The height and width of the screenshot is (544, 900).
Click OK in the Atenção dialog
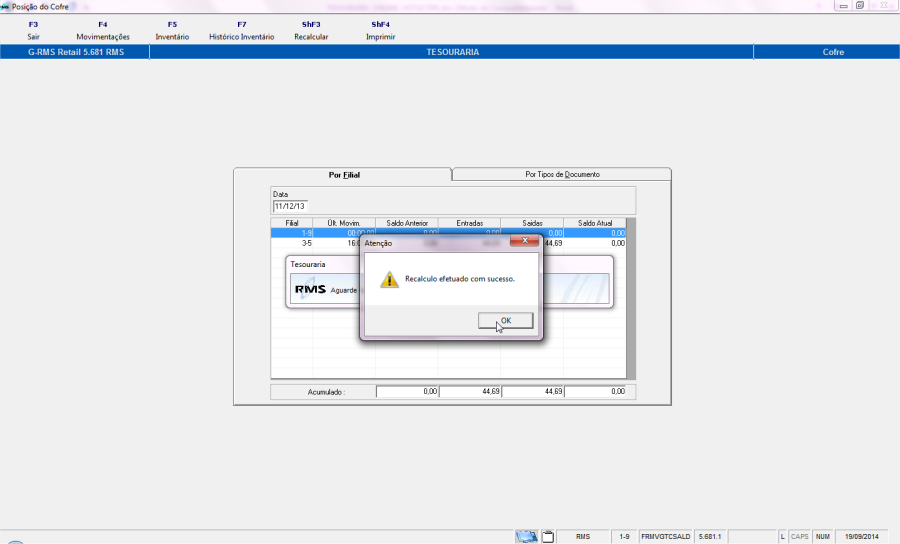tap(506, 321)
